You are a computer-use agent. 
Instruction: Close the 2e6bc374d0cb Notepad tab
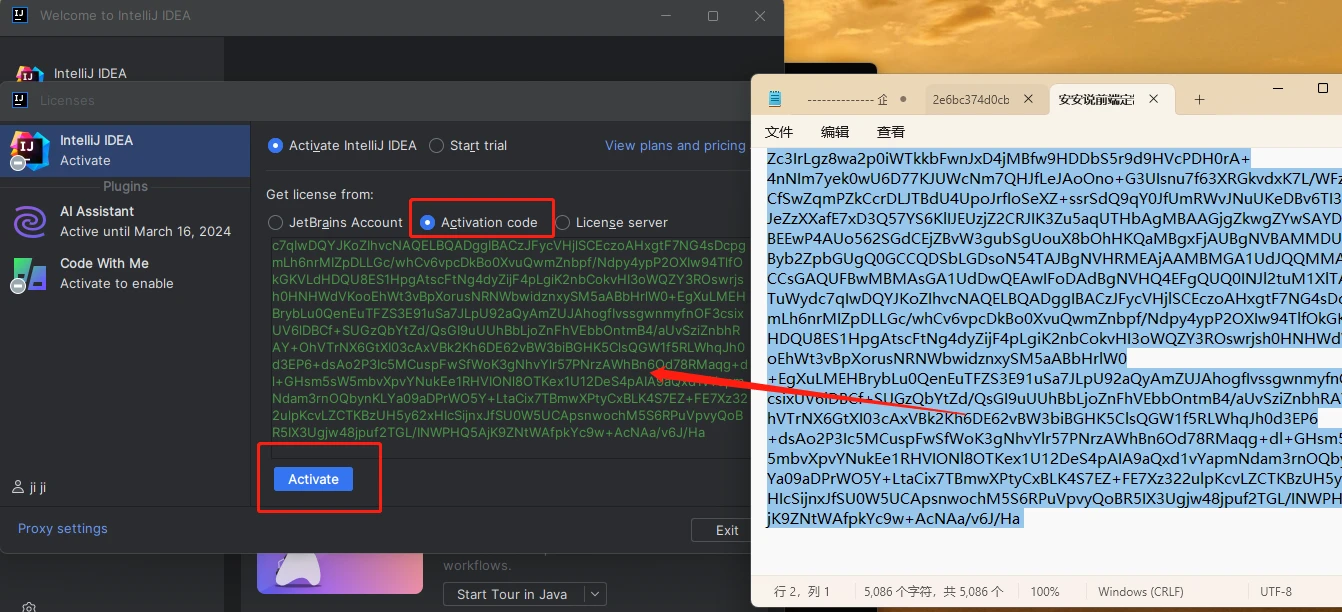tap(1029, 100)
